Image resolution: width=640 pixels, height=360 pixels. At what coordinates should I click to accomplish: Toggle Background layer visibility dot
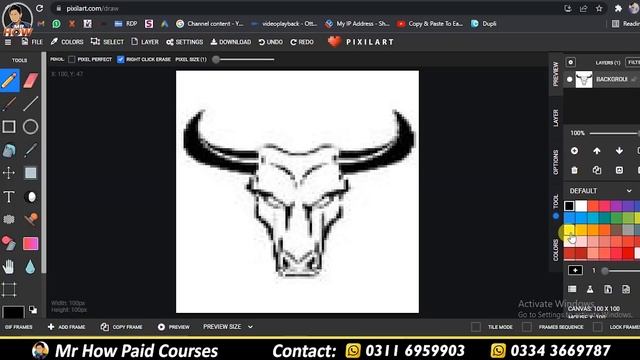click(569, 80)
